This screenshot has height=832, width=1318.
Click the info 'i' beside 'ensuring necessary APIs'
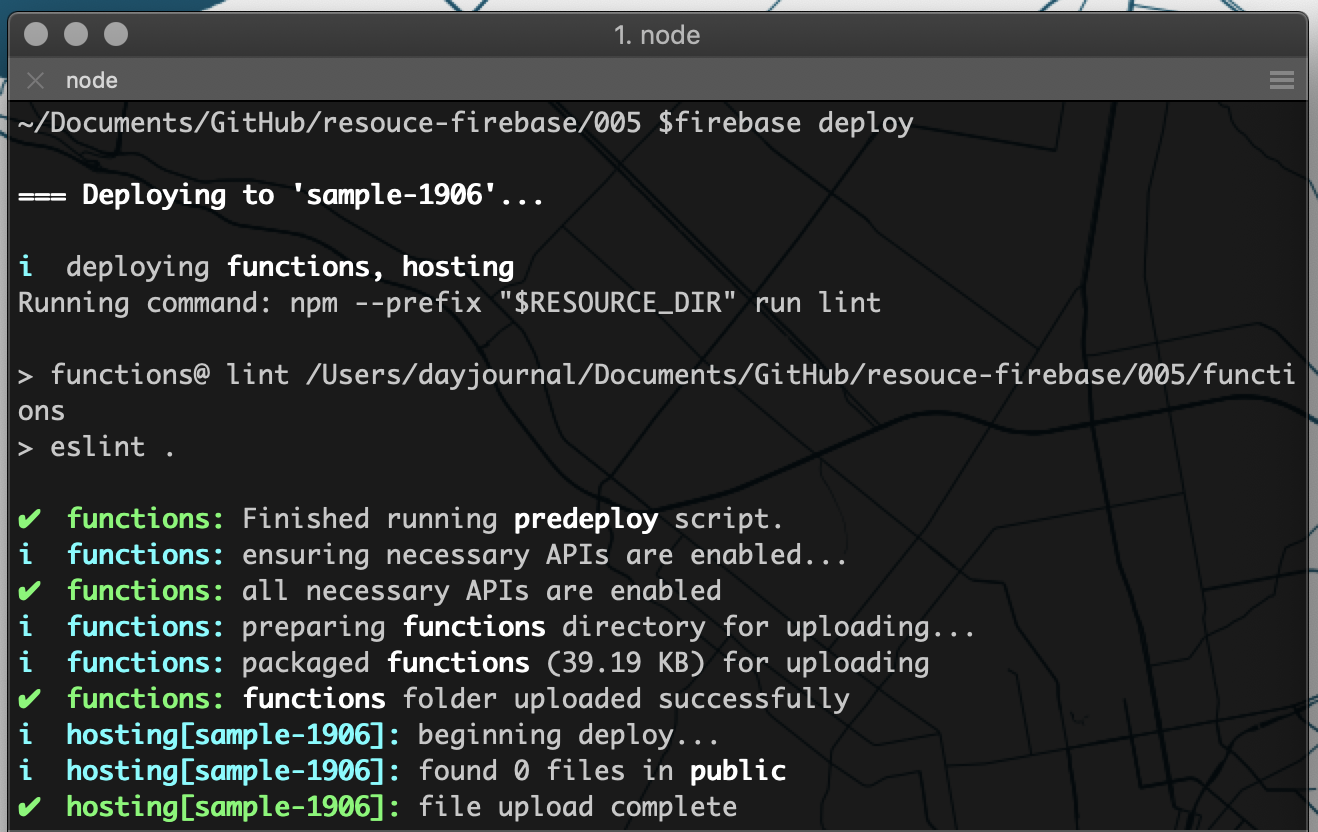(26, 555)
